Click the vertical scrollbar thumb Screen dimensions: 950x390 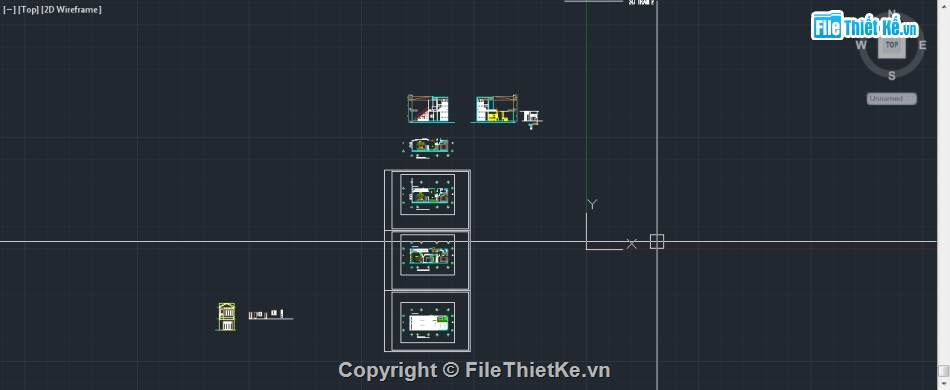coord(943,371)
